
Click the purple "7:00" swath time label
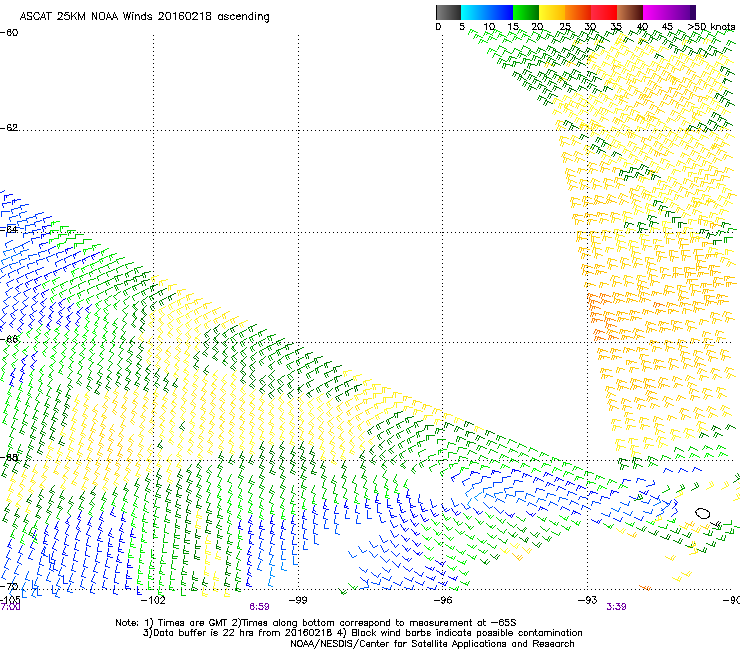click(10, 607)
